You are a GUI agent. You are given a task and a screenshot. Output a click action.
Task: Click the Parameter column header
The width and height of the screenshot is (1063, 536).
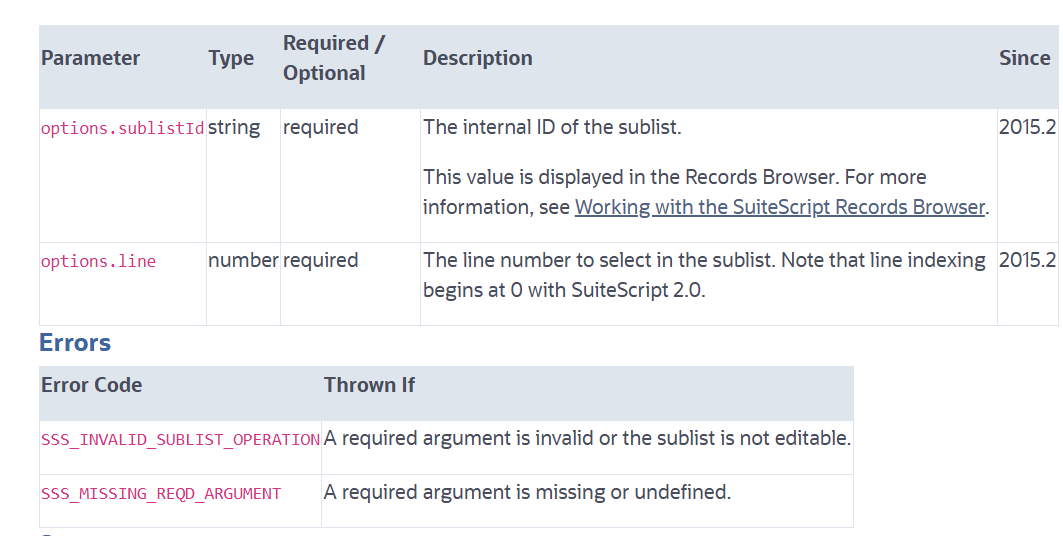[90, 58]
